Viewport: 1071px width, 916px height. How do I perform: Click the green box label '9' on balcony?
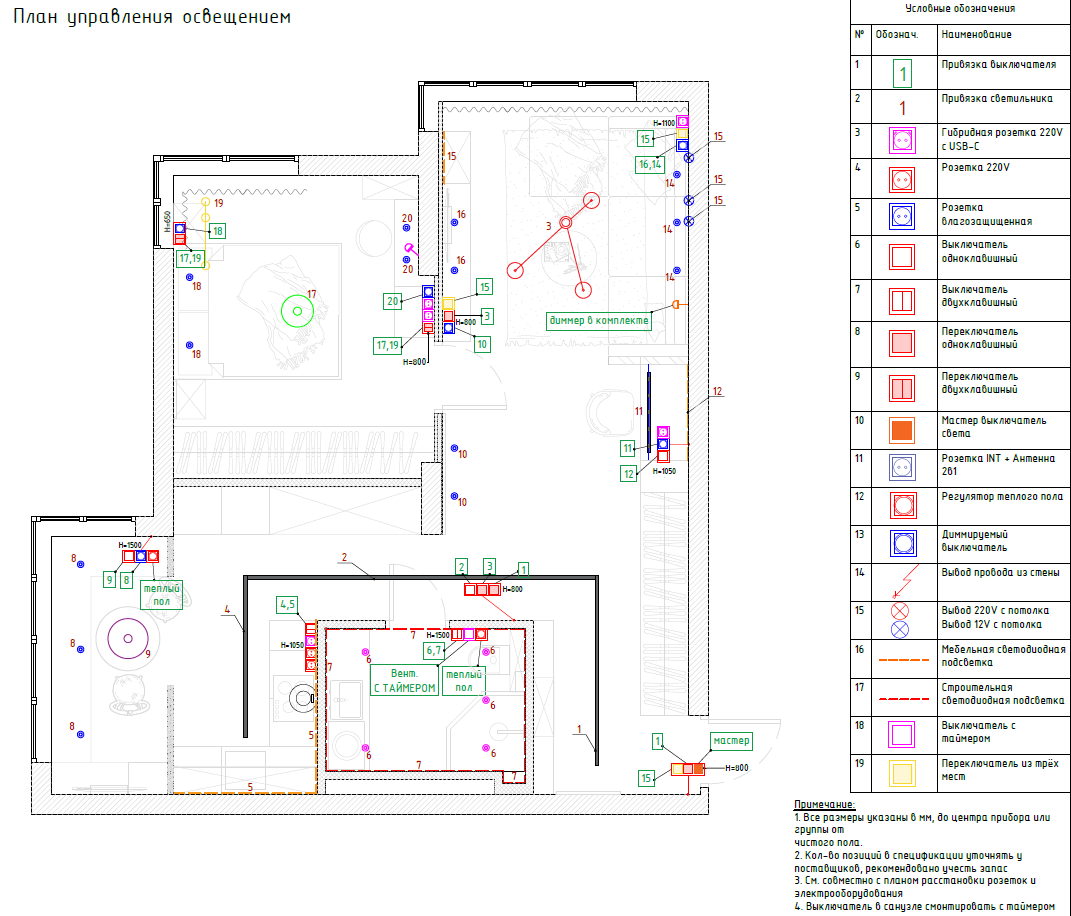pyautogui.click(x=109, y=581)
